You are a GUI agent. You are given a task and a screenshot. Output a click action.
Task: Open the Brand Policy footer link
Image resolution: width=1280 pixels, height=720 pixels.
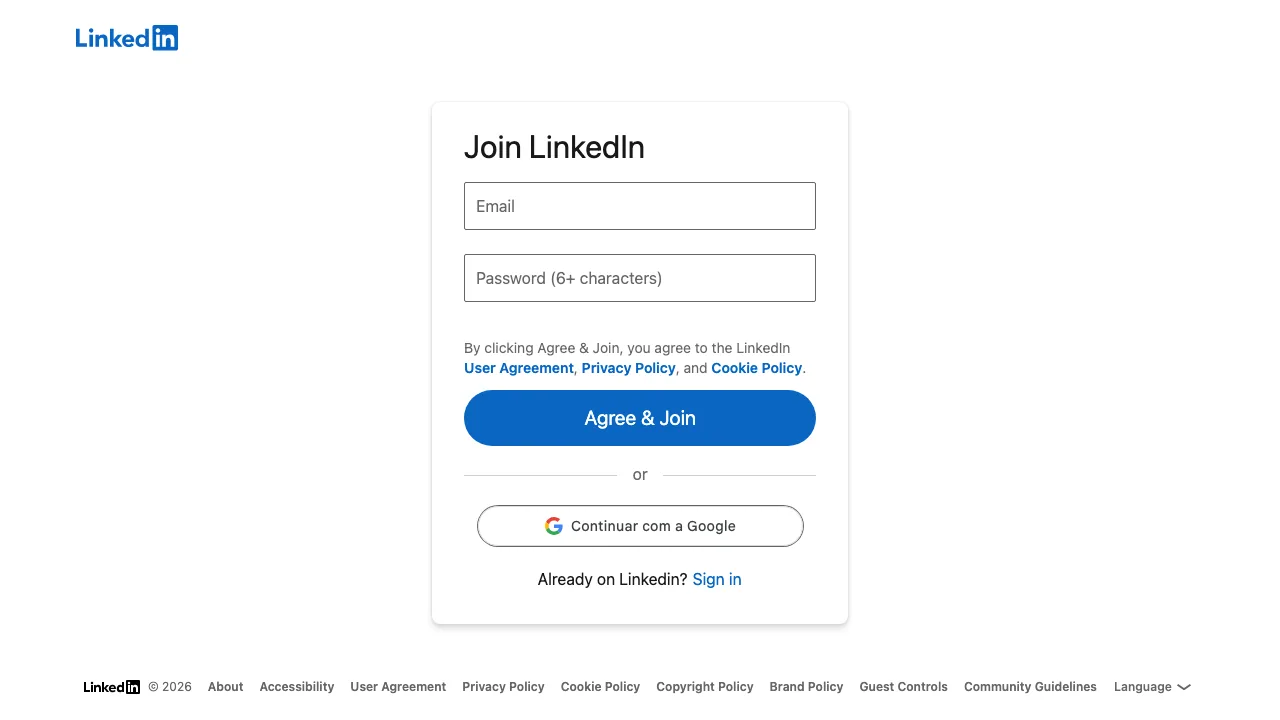[x=806, y=687]
